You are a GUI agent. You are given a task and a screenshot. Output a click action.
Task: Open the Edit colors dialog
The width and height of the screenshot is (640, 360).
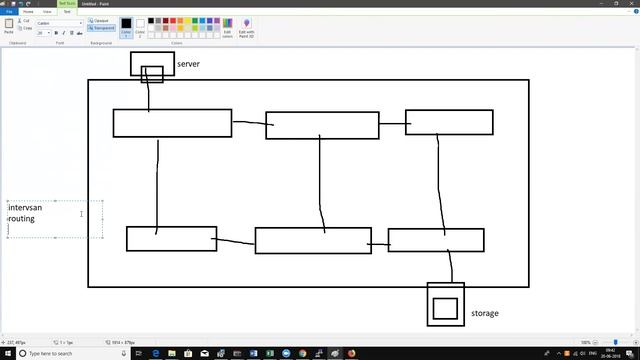pyautogui.click(x=227, y=28)
